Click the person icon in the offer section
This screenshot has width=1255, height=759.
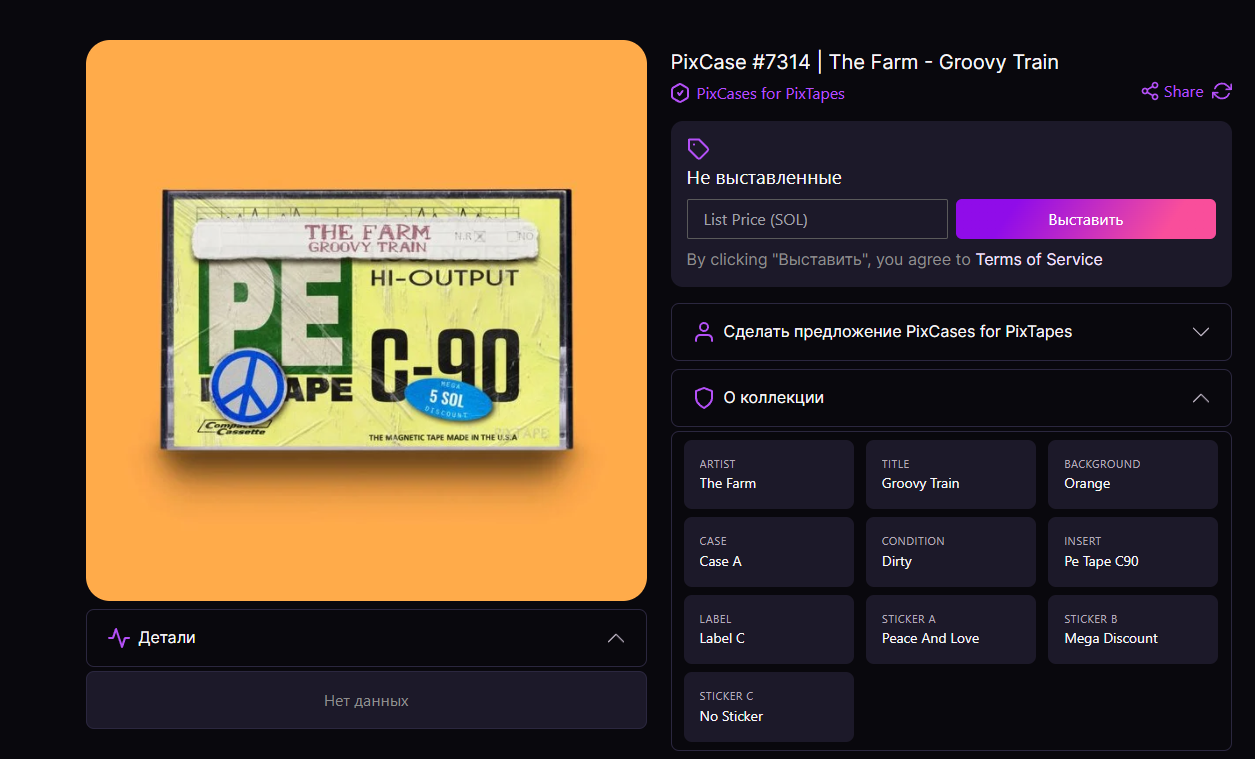(x=704, y=332)
